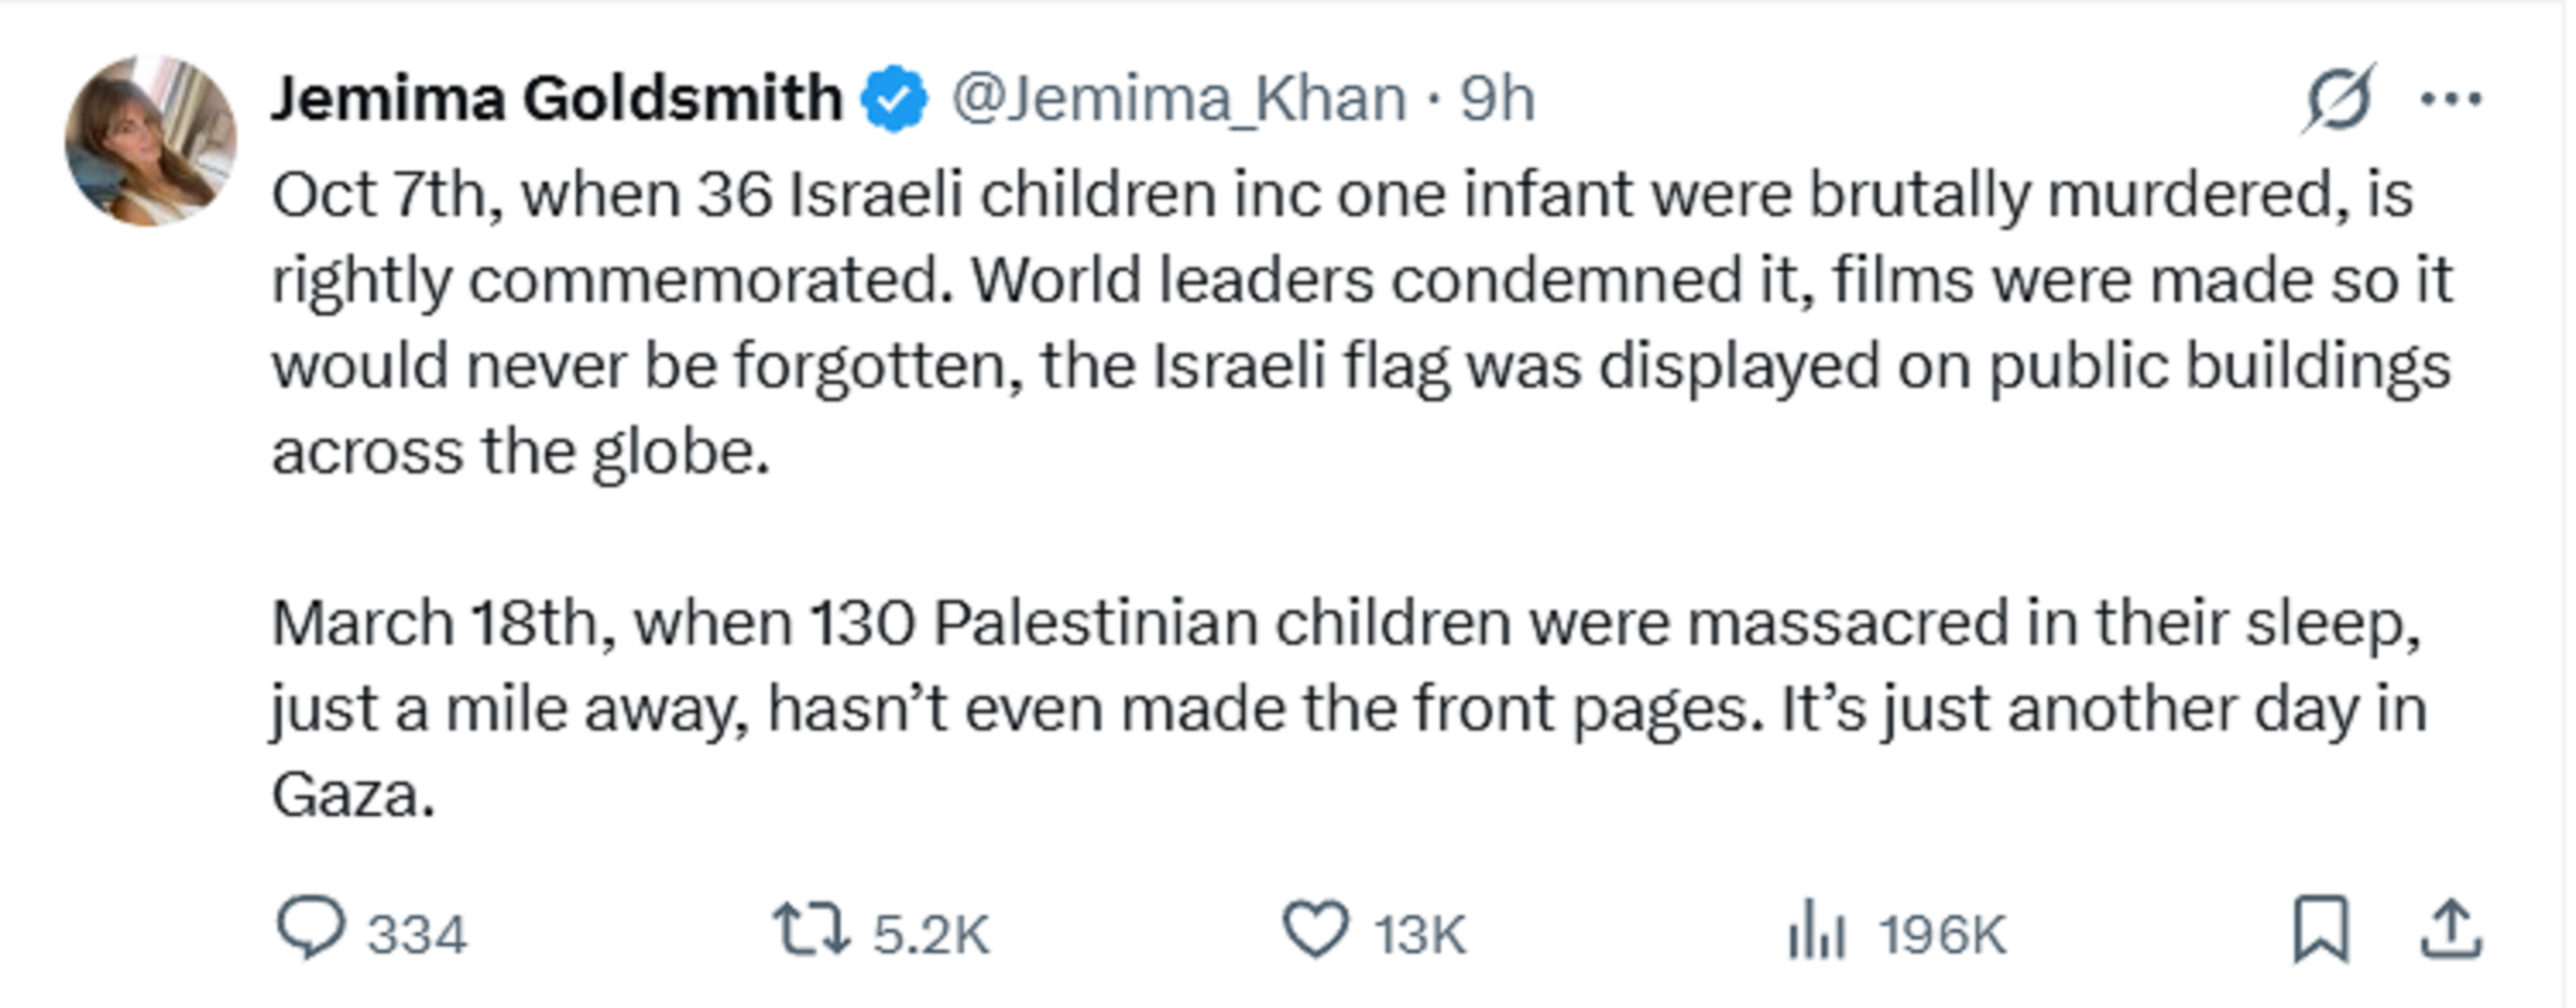Screen dimensions: 2576x1008
Task: Click the reply speech bubble icon
Action: click(310, 928)
